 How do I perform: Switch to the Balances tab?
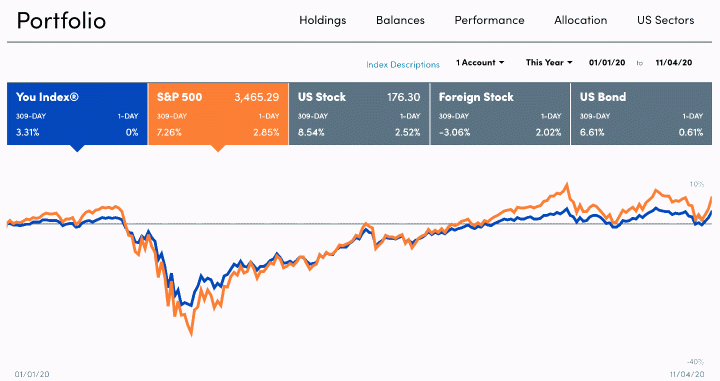pos(400,20)
